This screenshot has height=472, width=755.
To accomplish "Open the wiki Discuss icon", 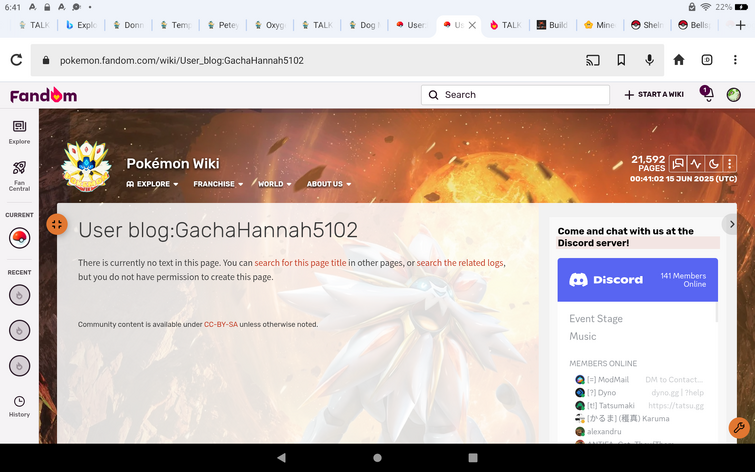I will [x=677, y=164].
